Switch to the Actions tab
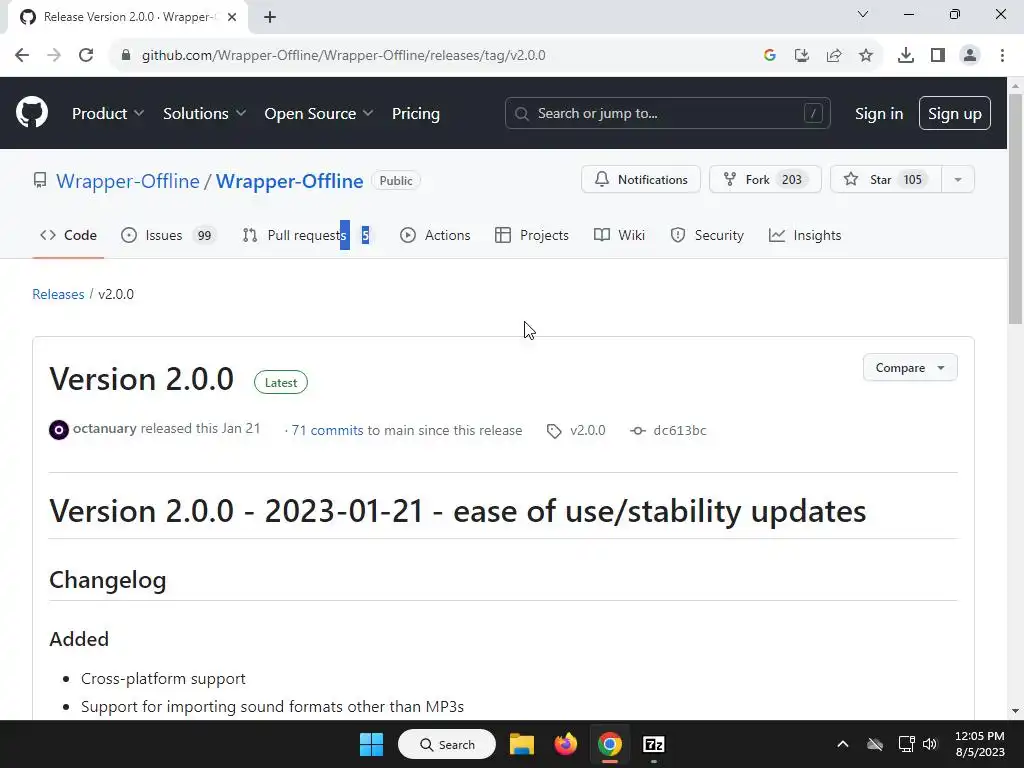 click(x=435, y=235)
